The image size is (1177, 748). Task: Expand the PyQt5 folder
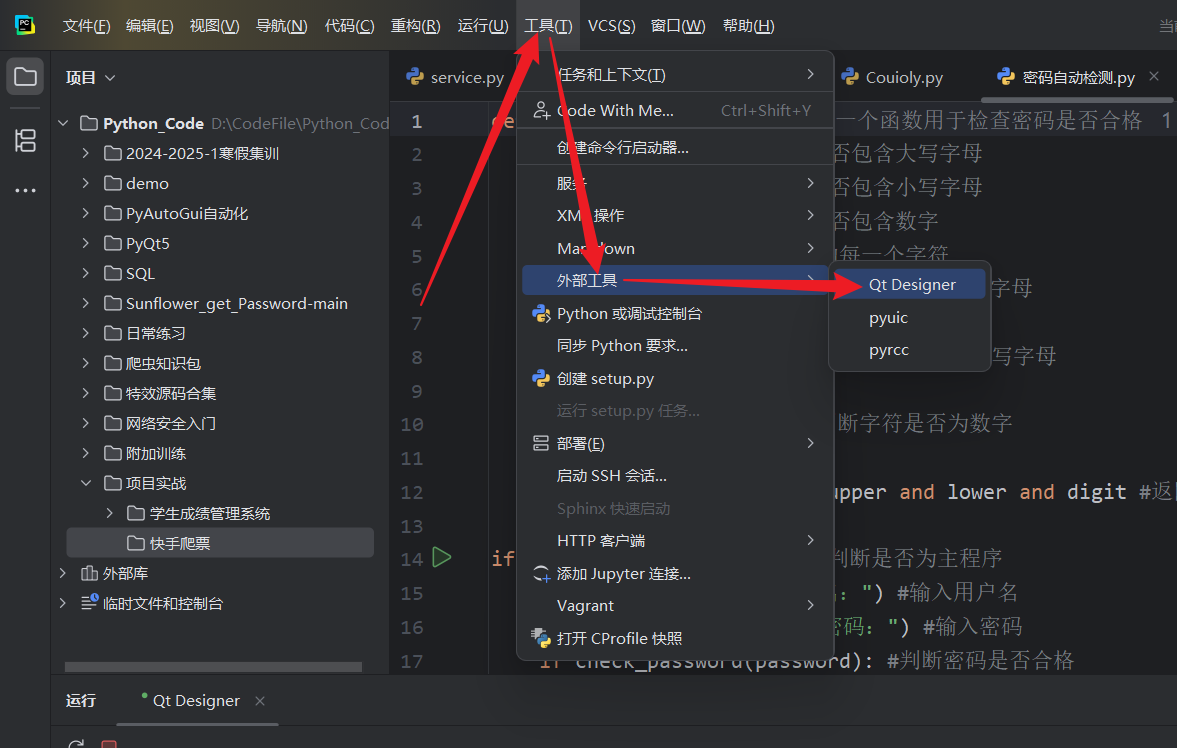[86, 243]
